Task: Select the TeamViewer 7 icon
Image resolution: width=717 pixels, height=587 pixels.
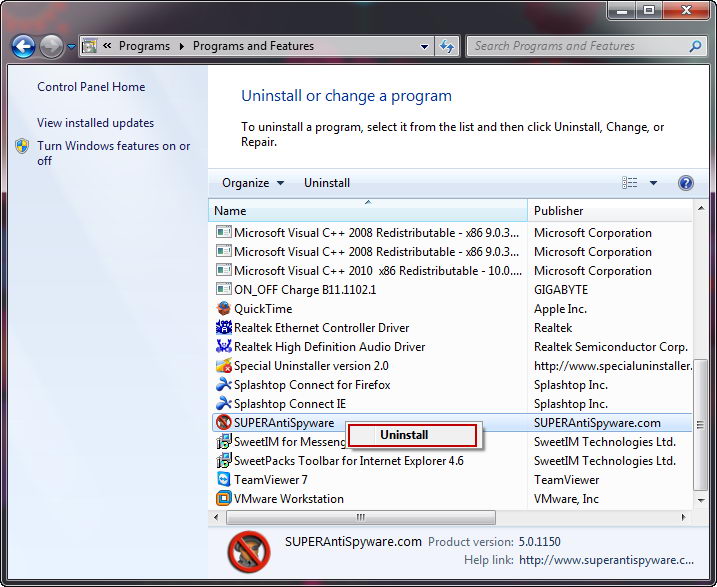Action: [223, 480]
